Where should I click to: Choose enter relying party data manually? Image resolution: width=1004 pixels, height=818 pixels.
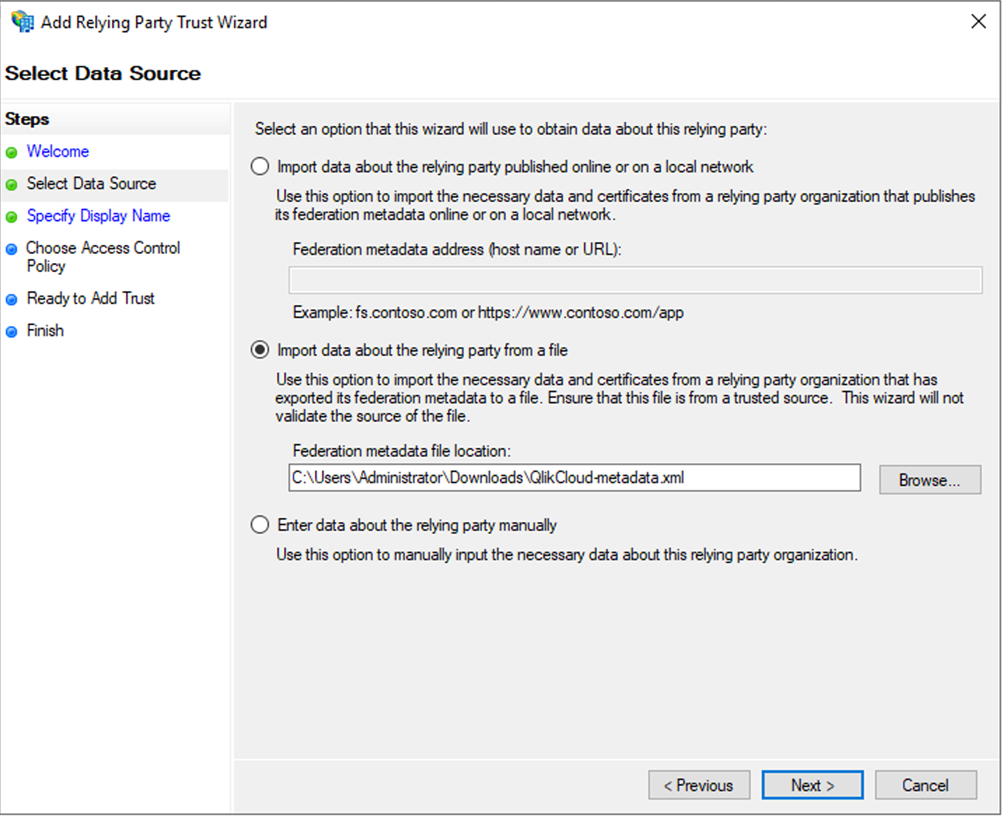click(260, 524)
